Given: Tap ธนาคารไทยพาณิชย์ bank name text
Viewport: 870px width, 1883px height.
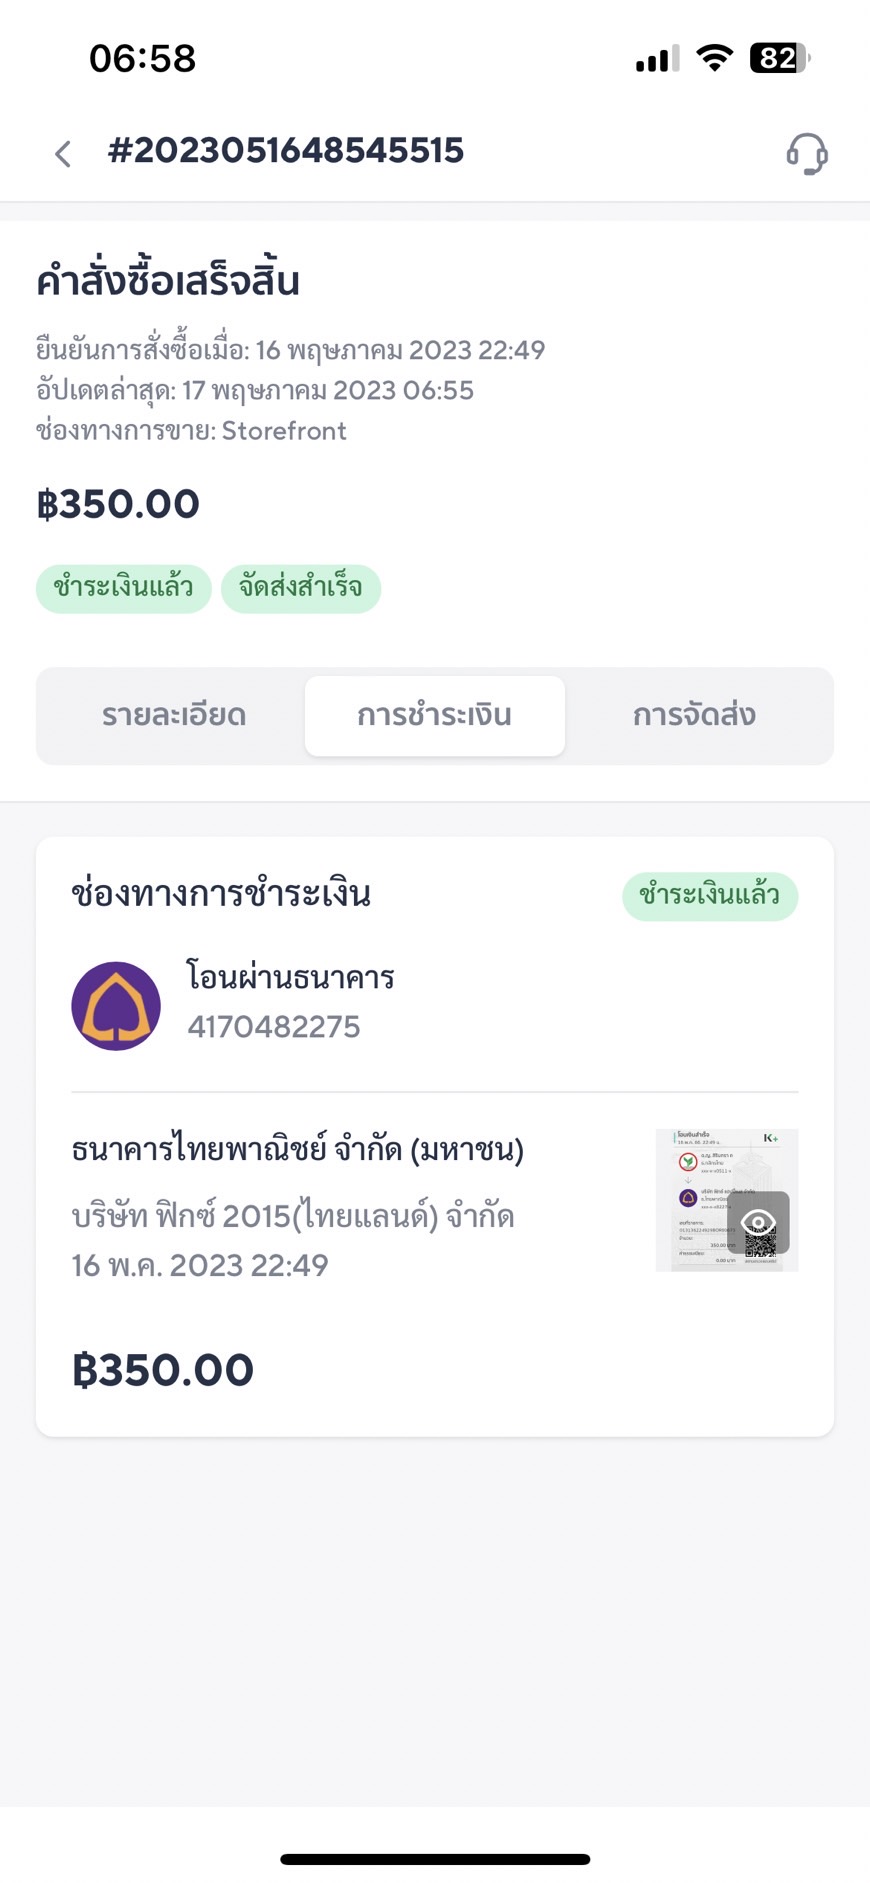Looking at the screenshot, I should tap(297, 1150).
